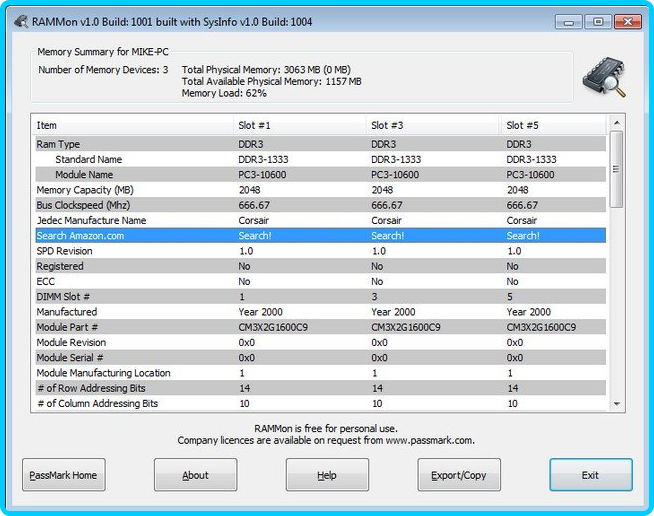Search Amazon for Slot #1 module

(x=254, y=236)
